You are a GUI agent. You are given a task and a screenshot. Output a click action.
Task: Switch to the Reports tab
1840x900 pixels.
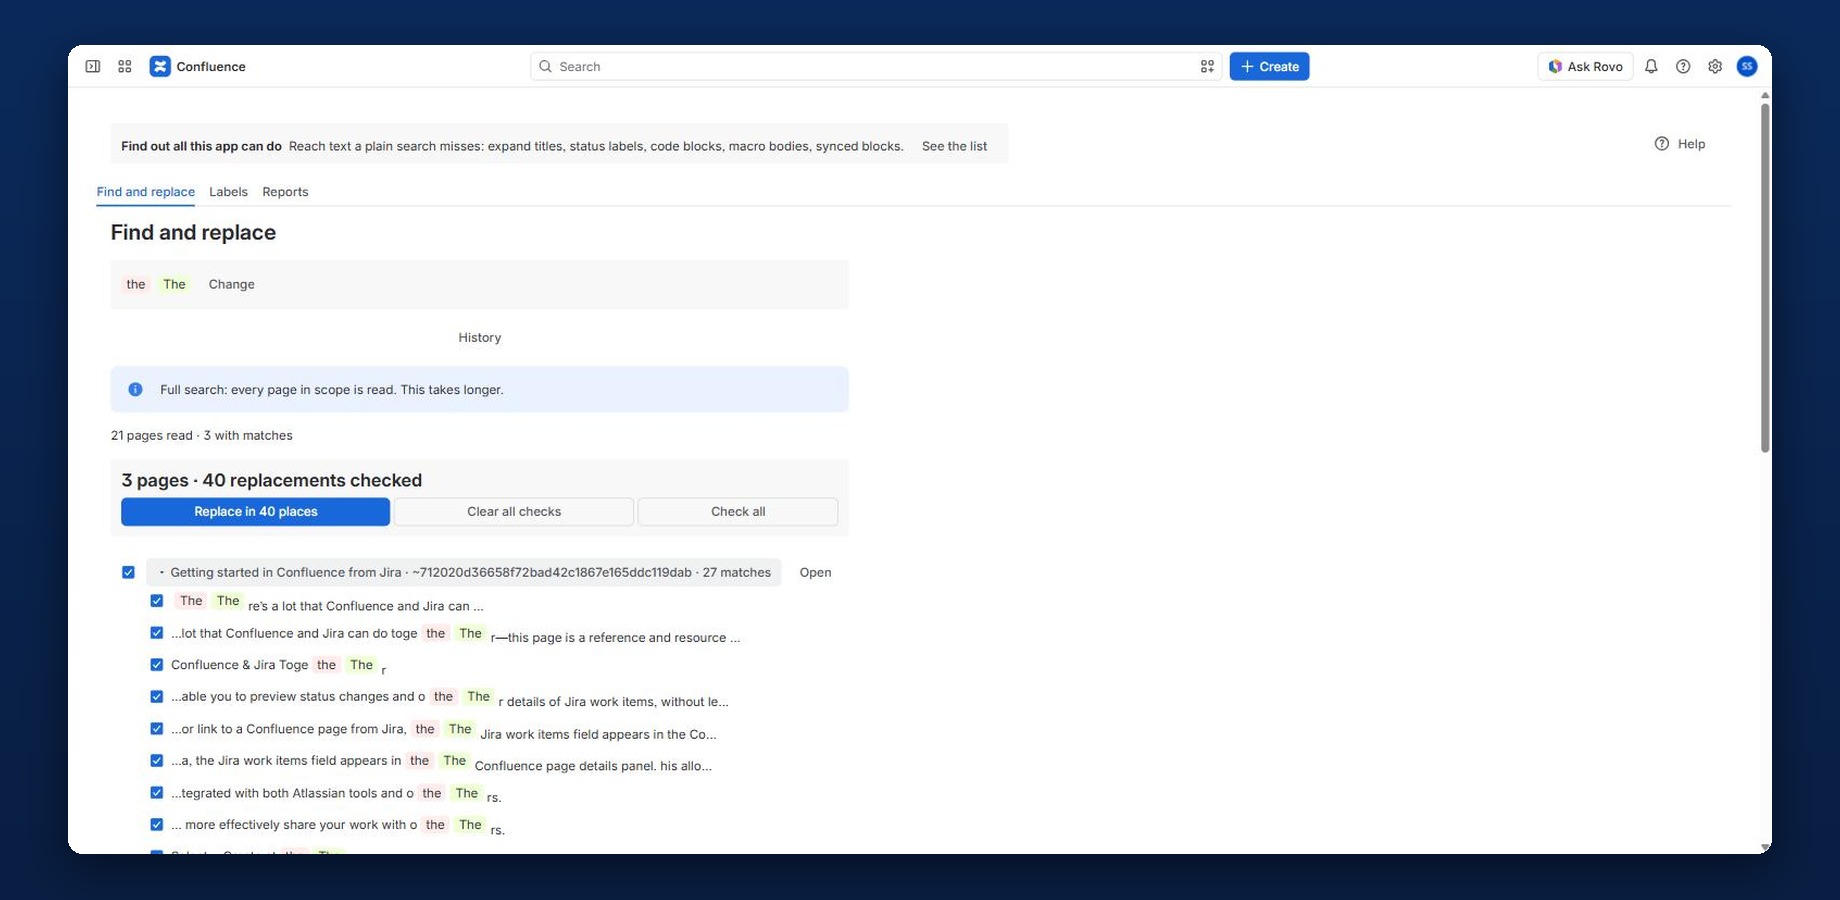point(285,192)
